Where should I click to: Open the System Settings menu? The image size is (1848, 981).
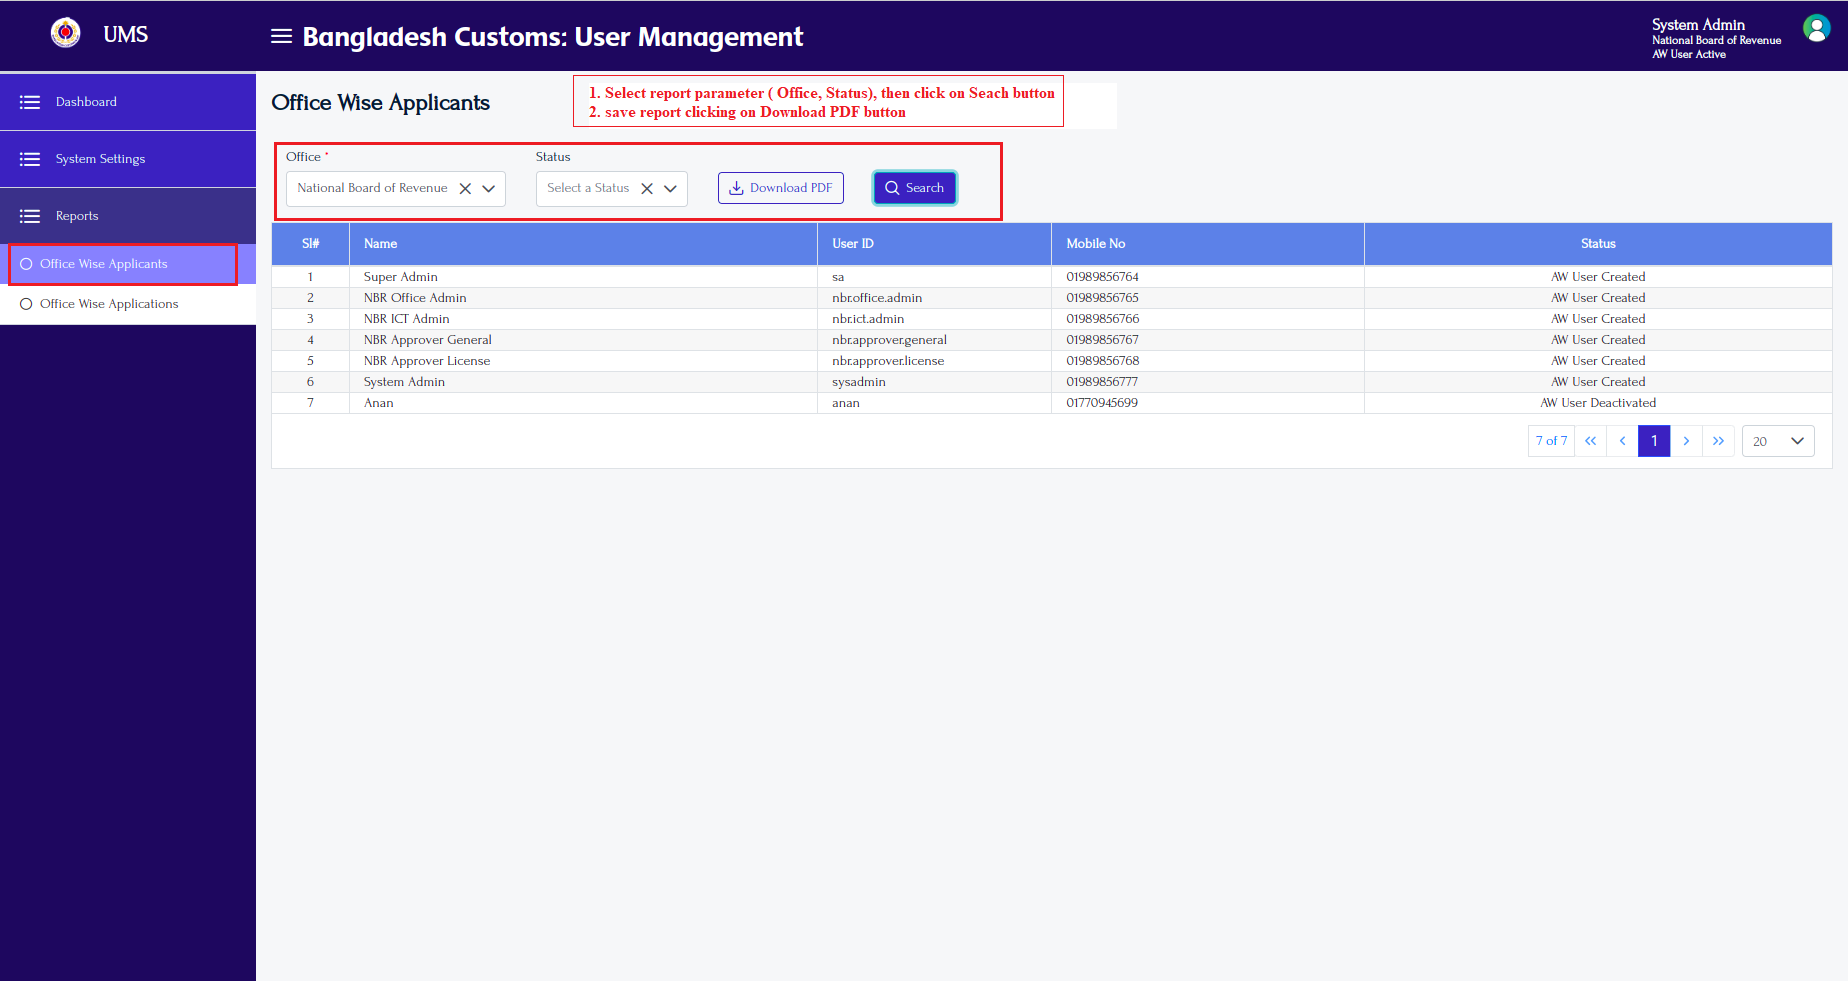pyautogui.click(x=128, y=159)
